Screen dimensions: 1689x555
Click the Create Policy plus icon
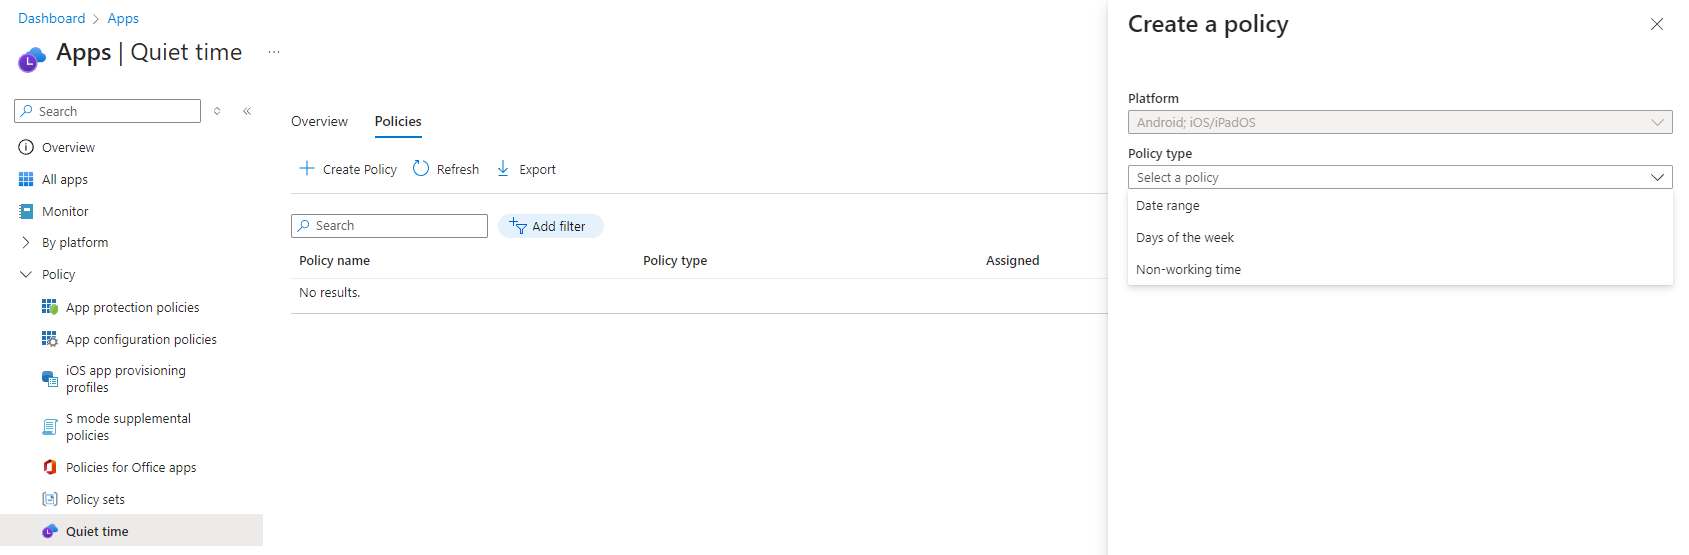pos(307,169)
